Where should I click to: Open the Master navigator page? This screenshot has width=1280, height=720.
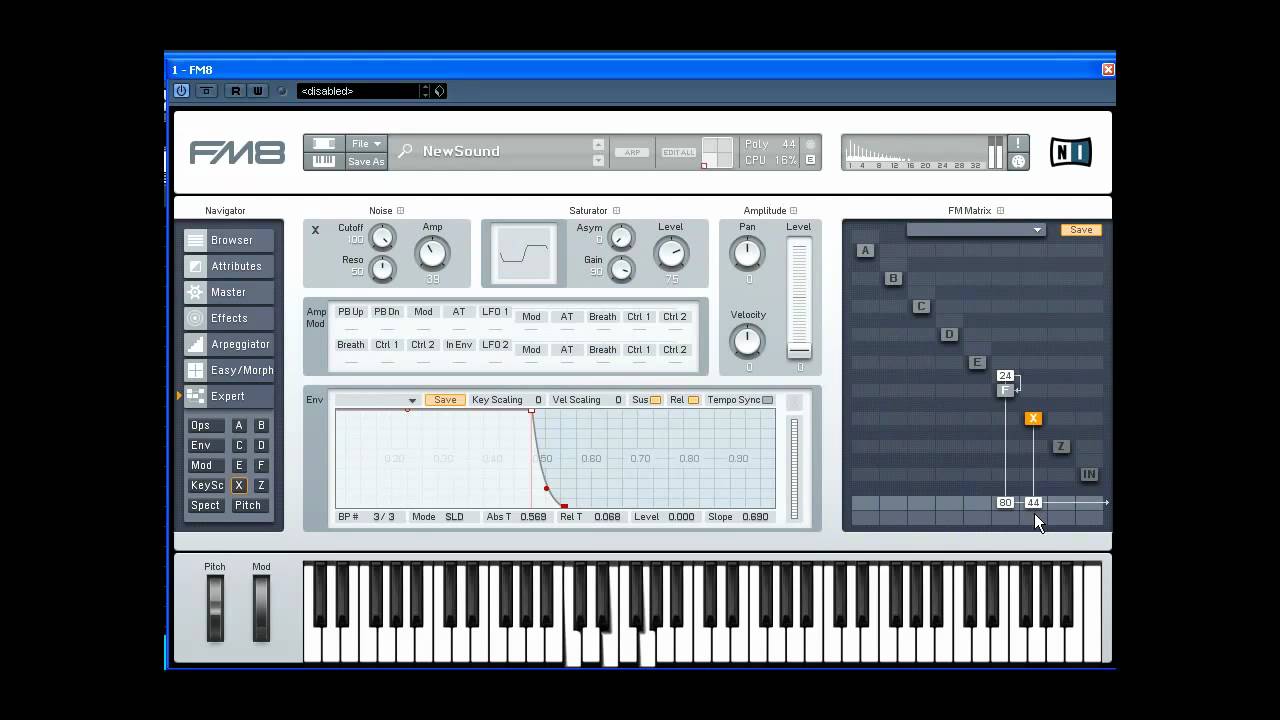click(229, 292)
